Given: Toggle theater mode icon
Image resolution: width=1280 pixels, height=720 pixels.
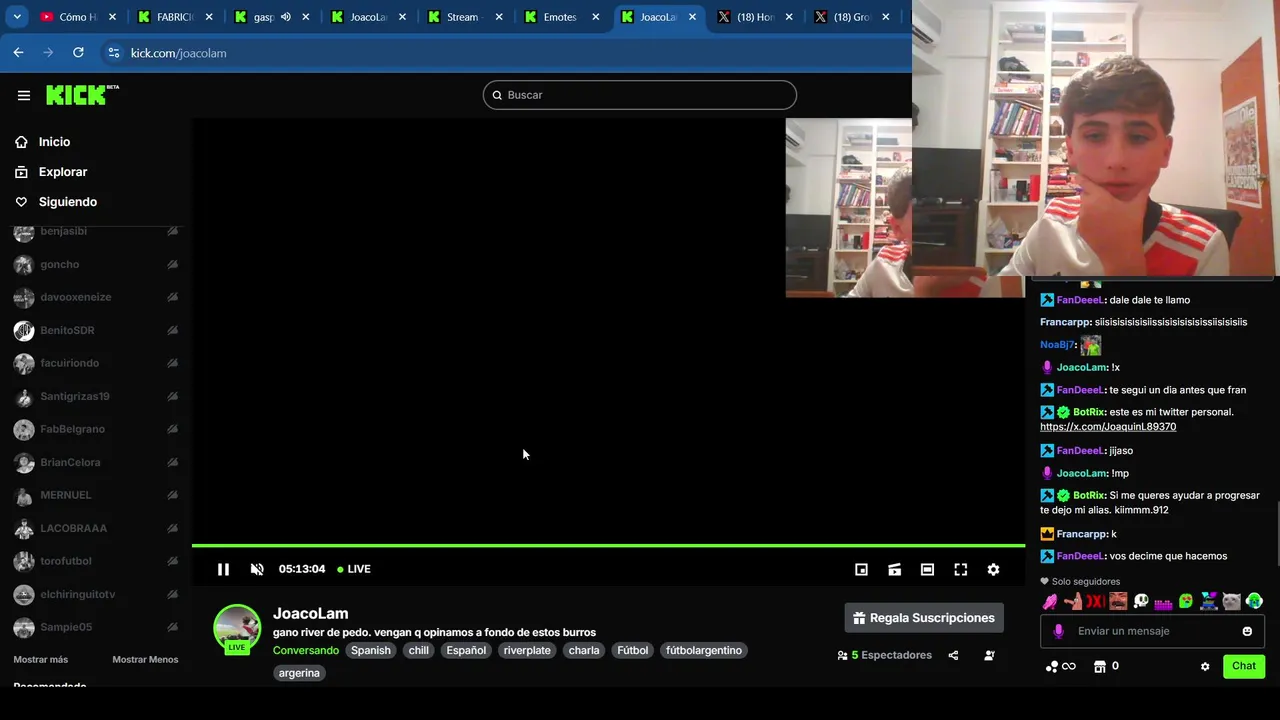Looking at the screenshot, I should [x=927, y=569].
